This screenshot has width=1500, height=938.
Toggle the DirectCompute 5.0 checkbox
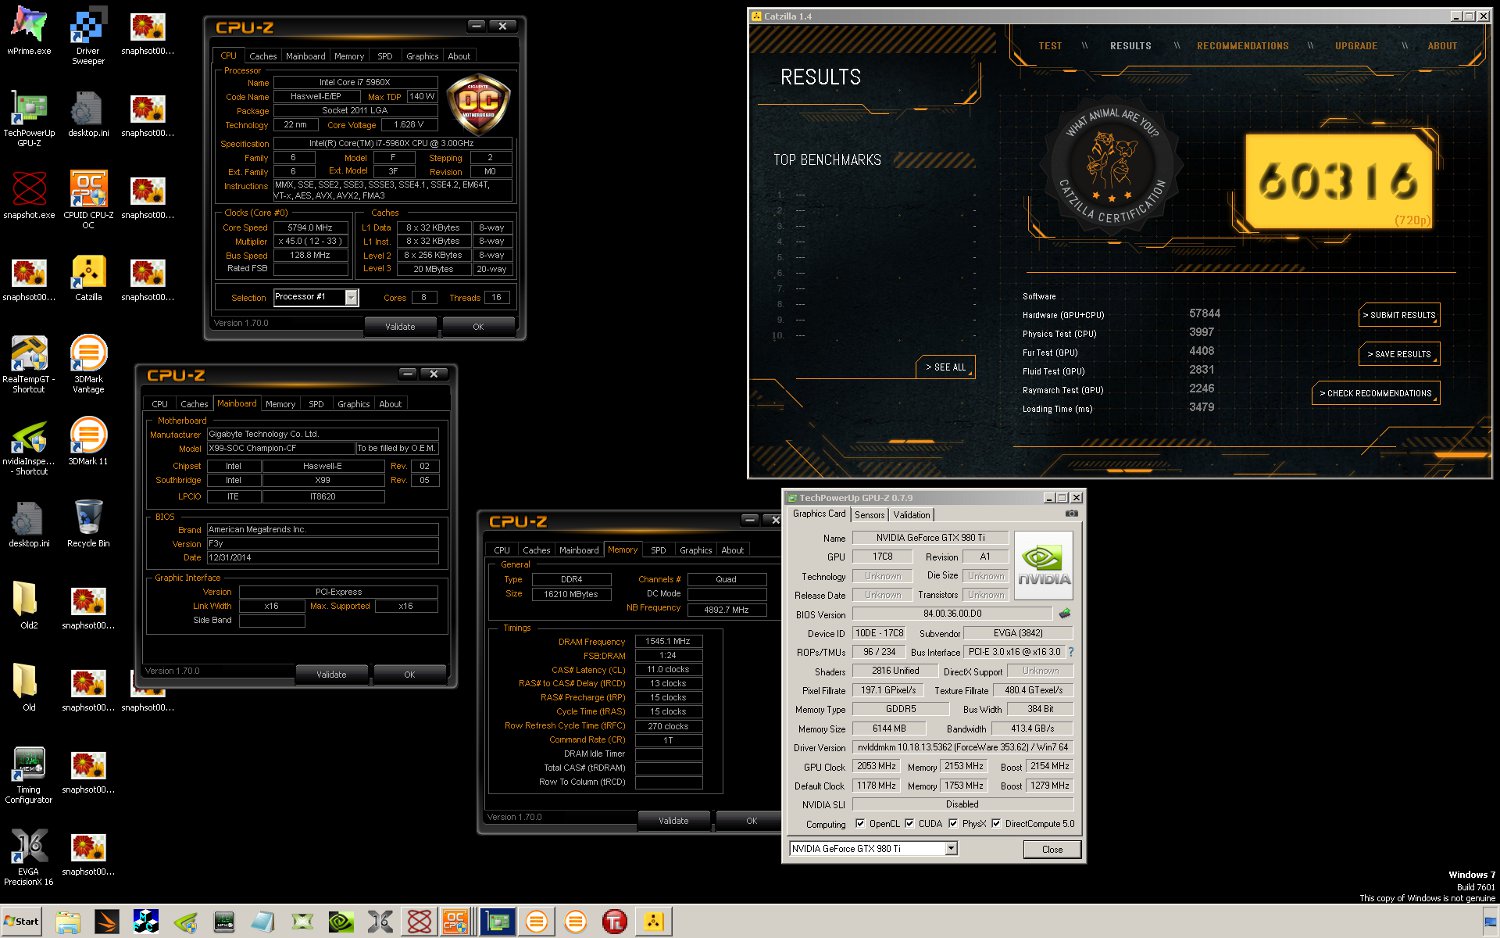pos(996,824)
